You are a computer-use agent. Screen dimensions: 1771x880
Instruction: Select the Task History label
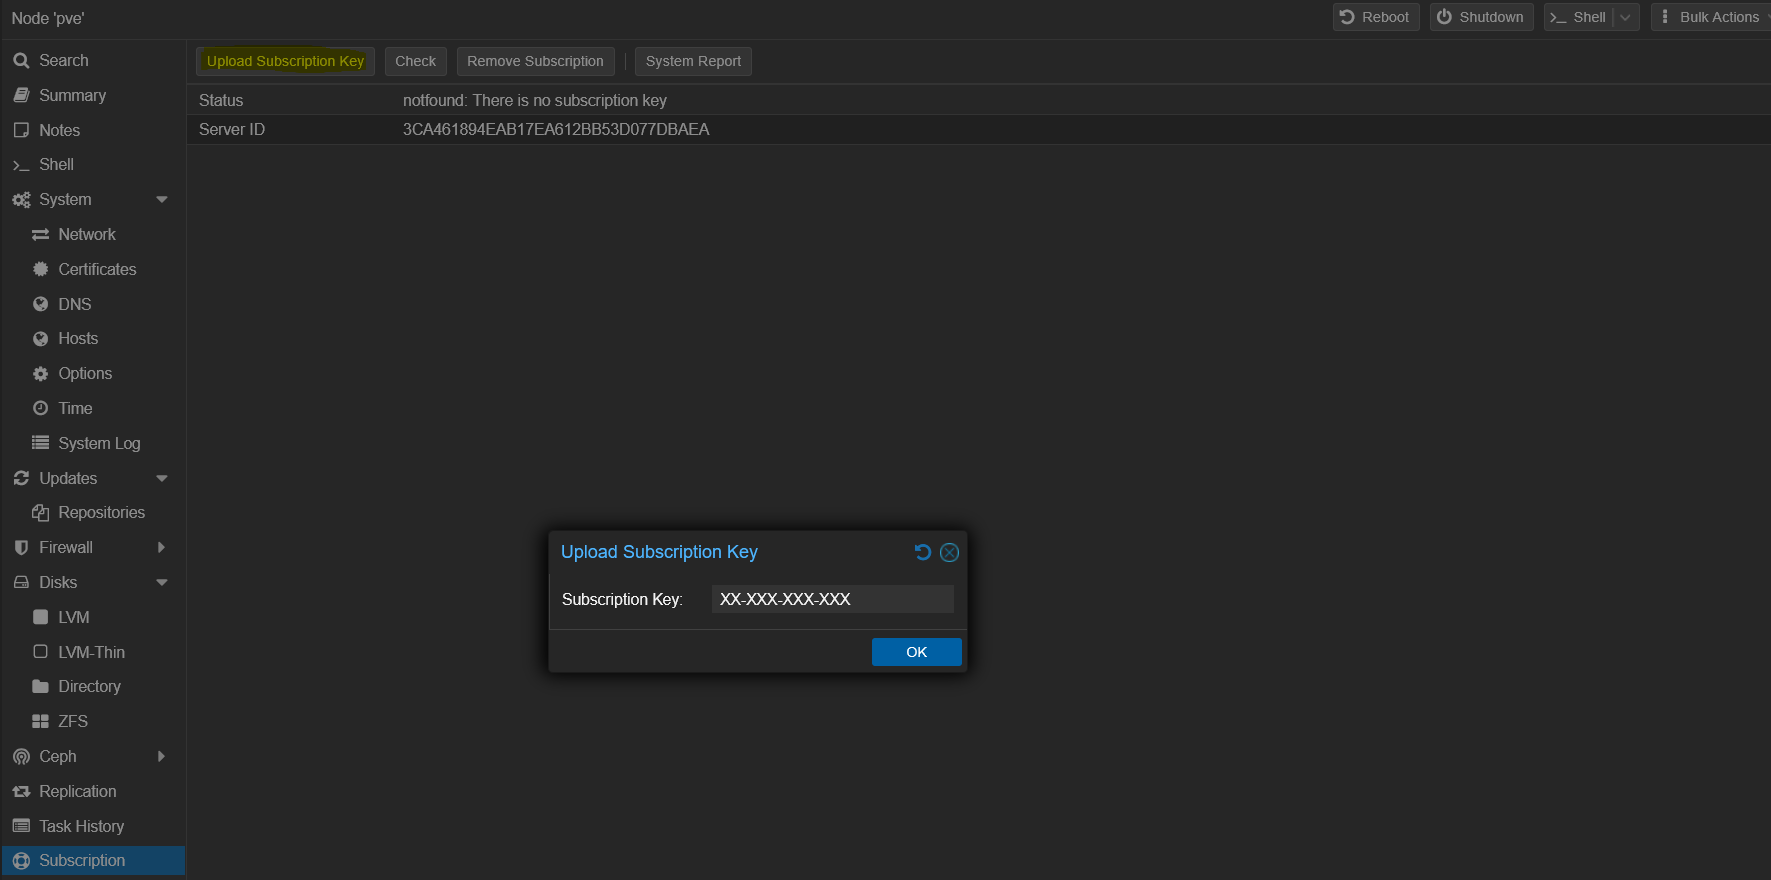point(82,826)
